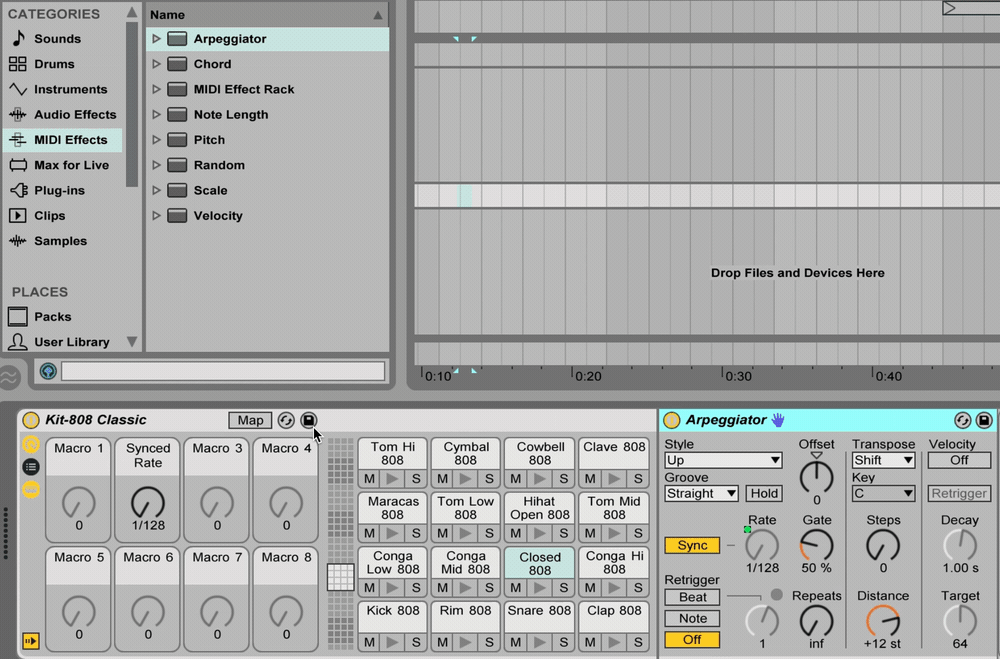The height and width of the screenshot is (659, 1000).
Task: Save the Arpeggiator preset
Action: (984, 420)
